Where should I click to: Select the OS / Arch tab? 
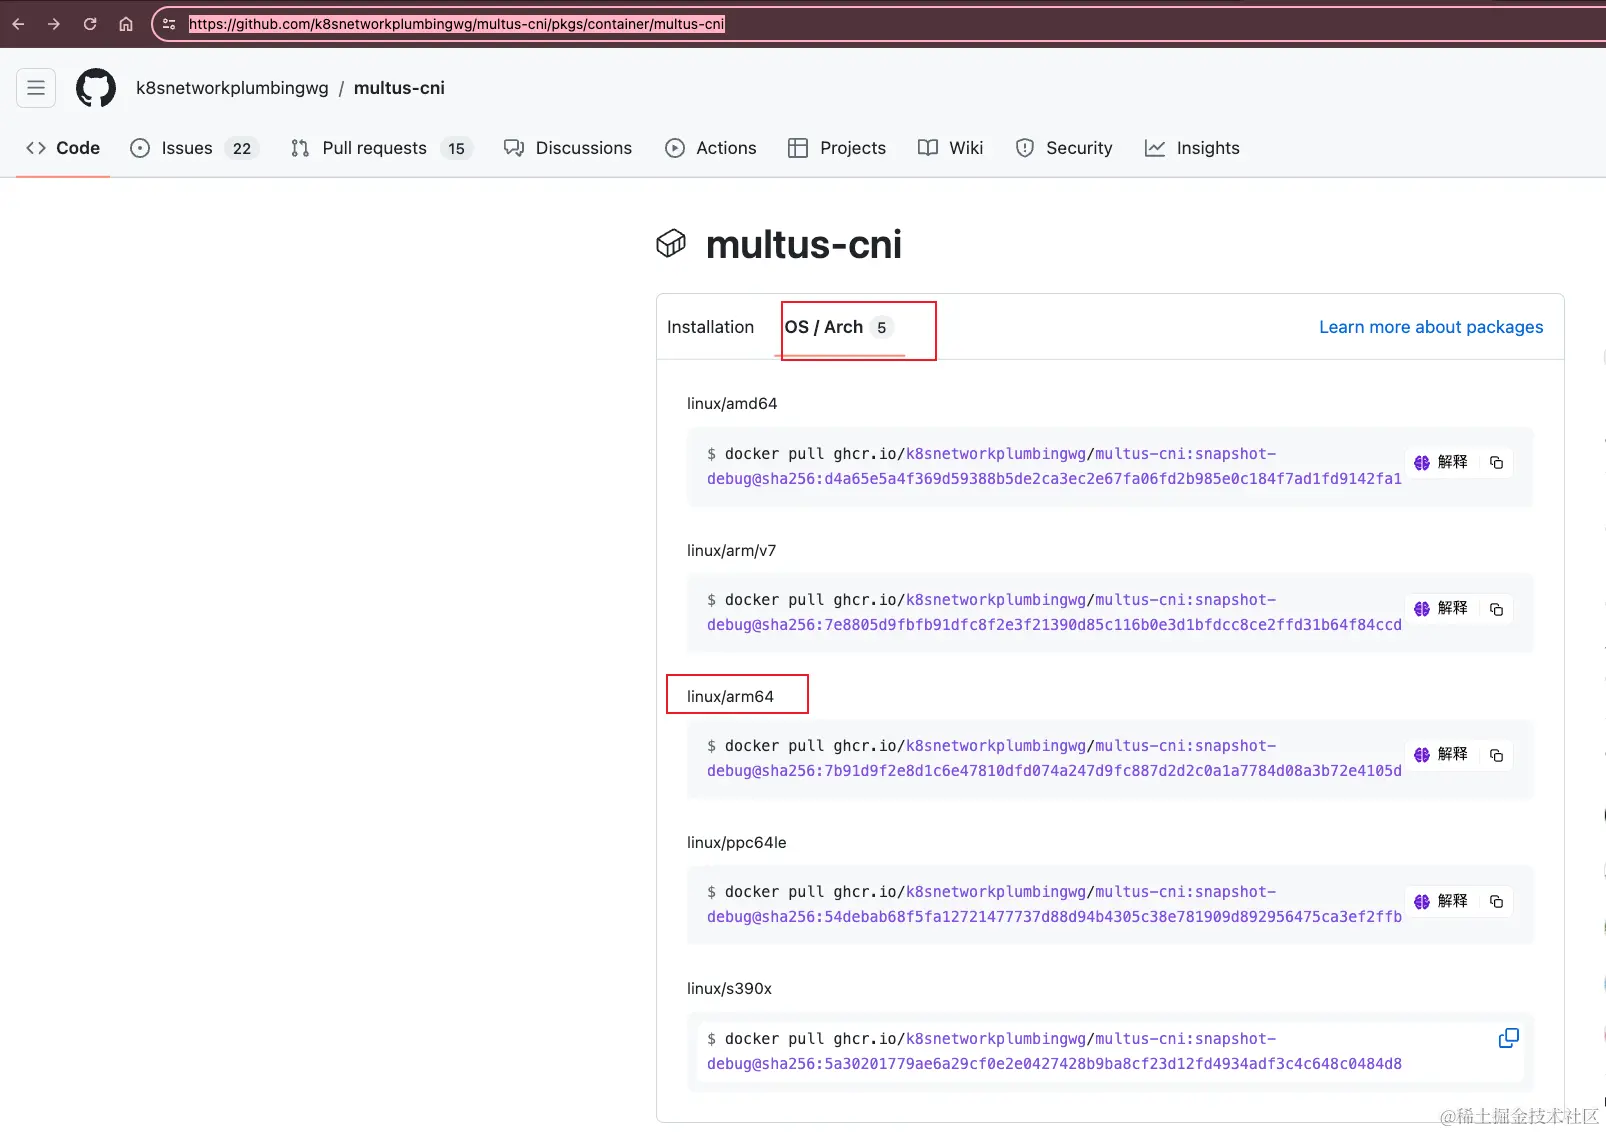pos(839,327)
